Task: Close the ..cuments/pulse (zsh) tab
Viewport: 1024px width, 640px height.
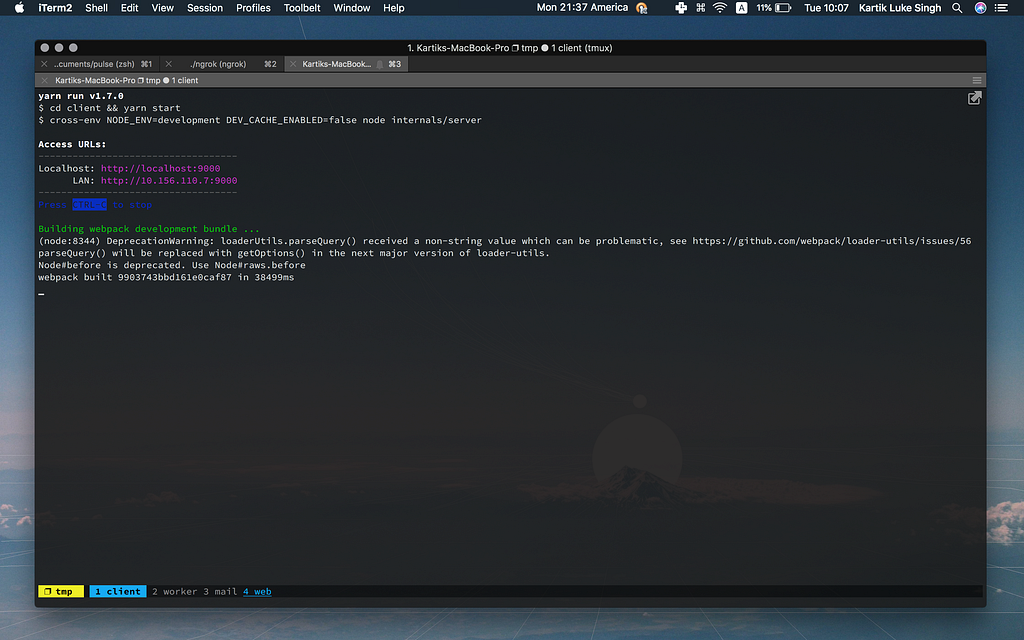Action: coord(44,64)
